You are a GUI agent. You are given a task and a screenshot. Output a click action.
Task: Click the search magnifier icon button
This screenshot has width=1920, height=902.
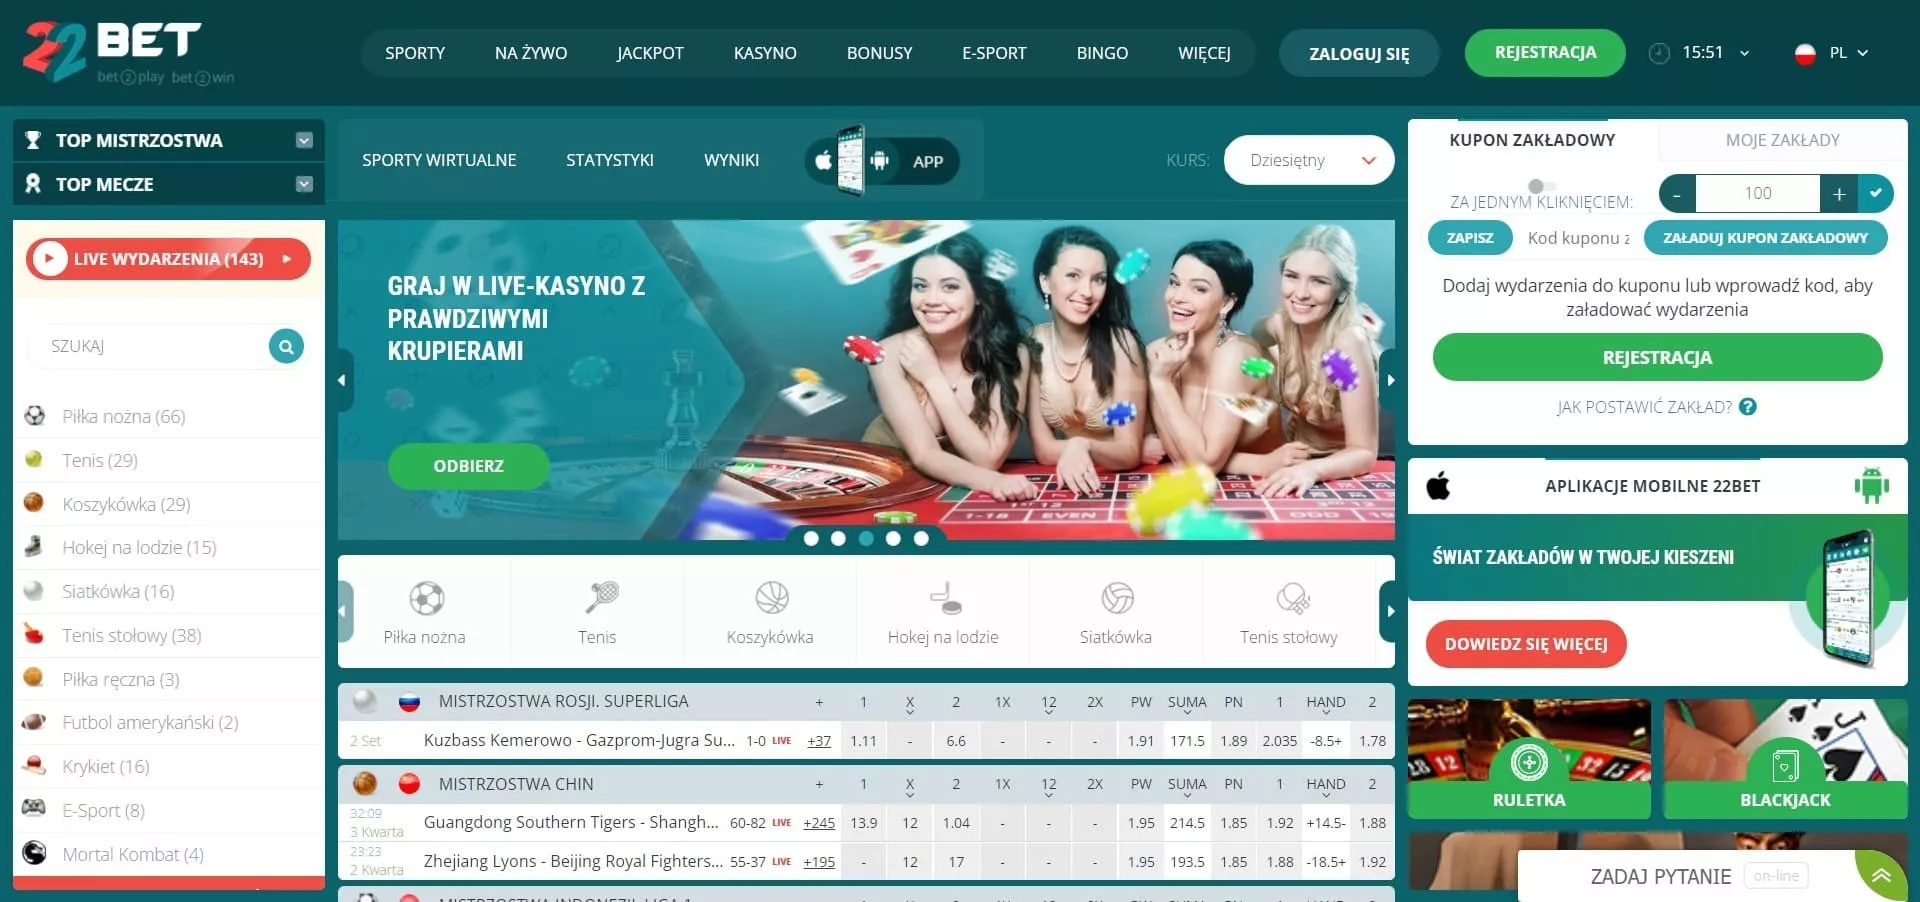click(x=286, y=346)
